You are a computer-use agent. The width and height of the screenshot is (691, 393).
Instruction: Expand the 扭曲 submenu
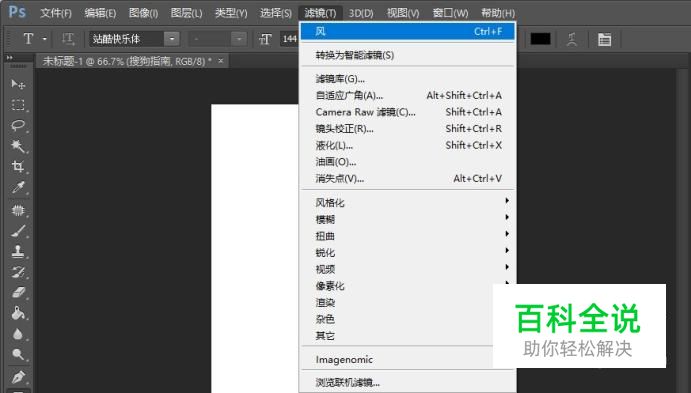(408, 236)
